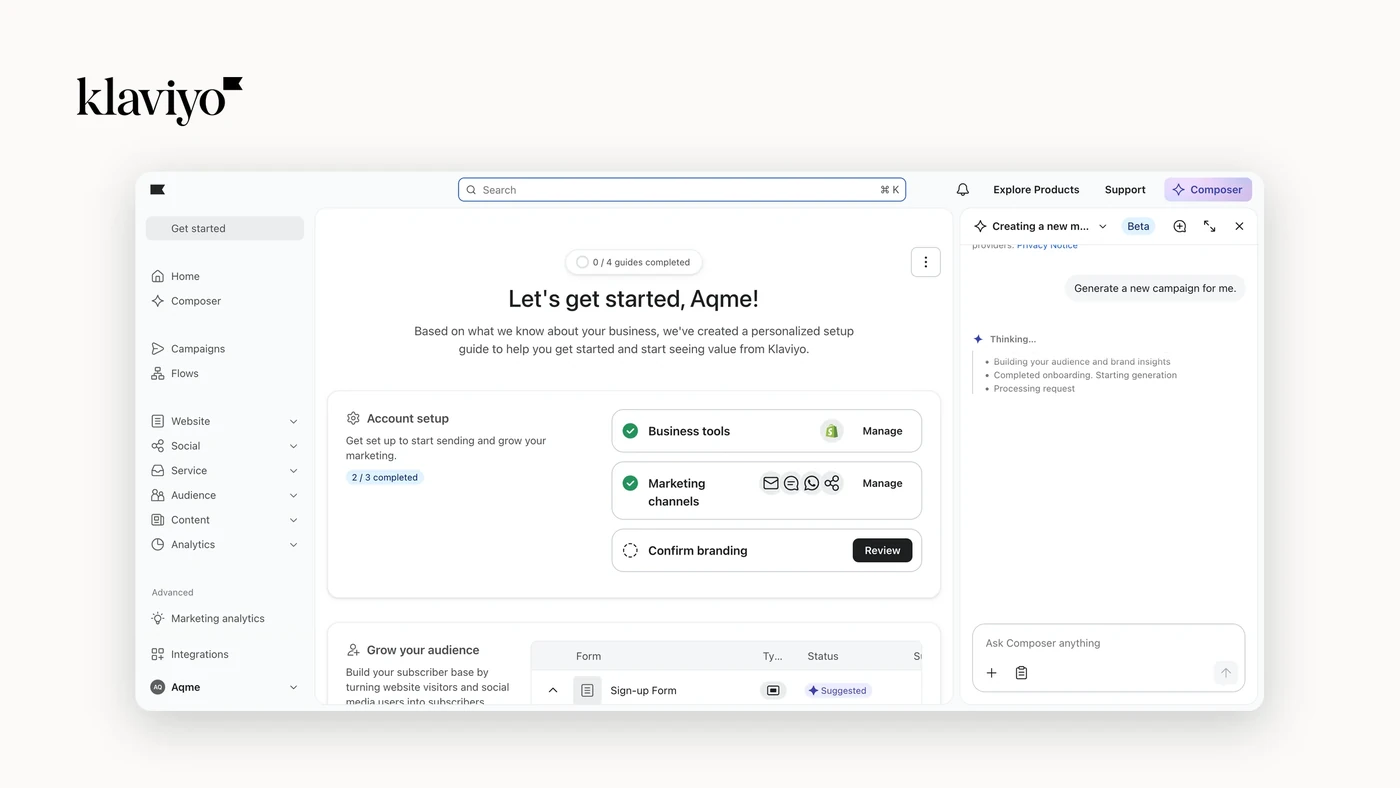Click Manage for Business tools
The width and height of the screenshot is (1400, 788).
tap(882, 431)
